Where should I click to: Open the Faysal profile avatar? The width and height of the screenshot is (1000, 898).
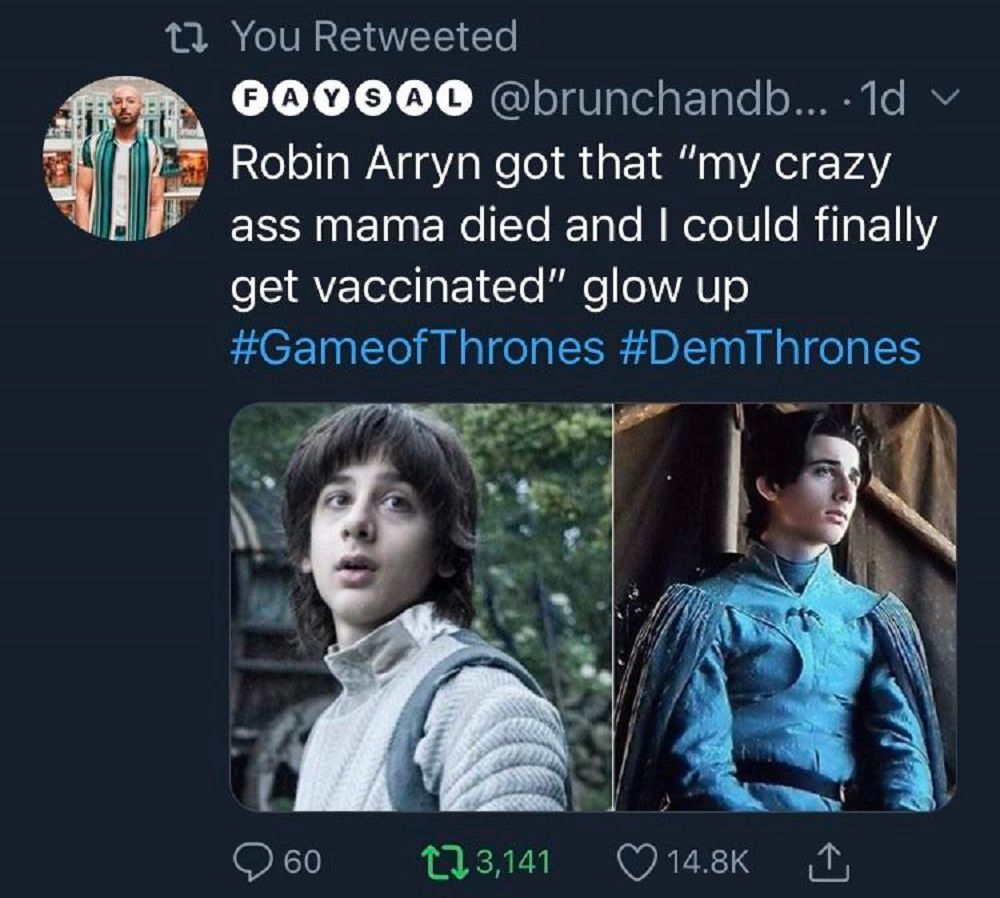[x=124, y=158]
